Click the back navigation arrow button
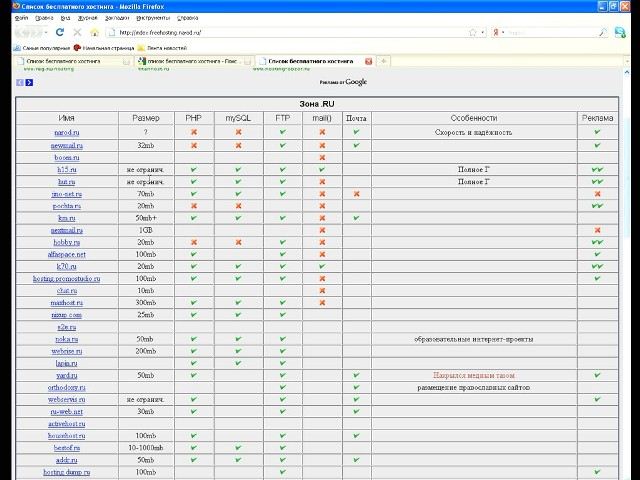This screenshot has width=640, height=480. (x=21, y=32)
